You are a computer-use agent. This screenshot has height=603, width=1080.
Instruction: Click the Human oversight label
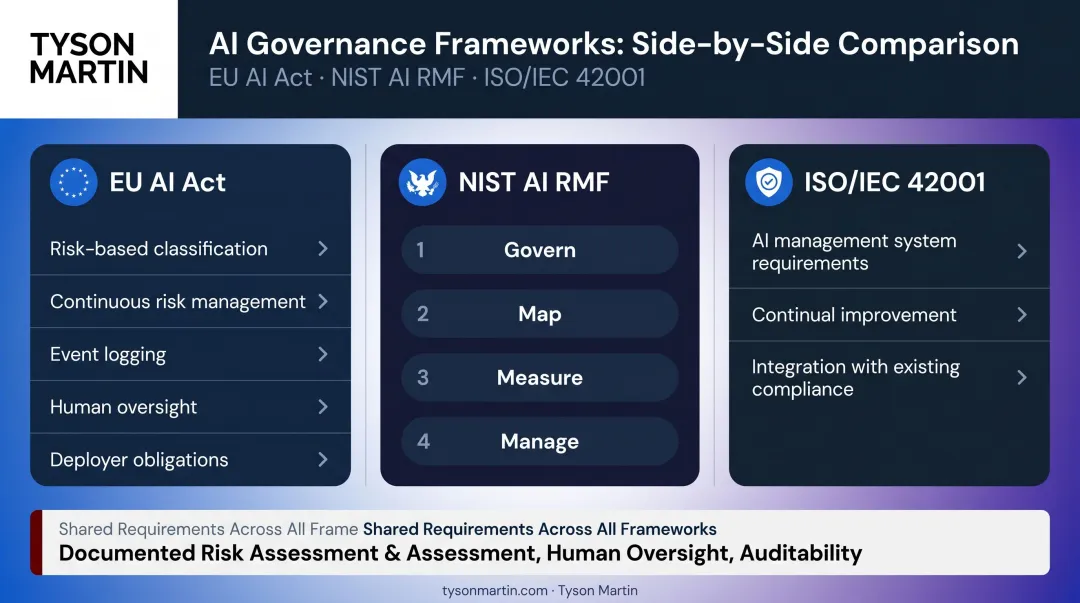pos(123,407)
